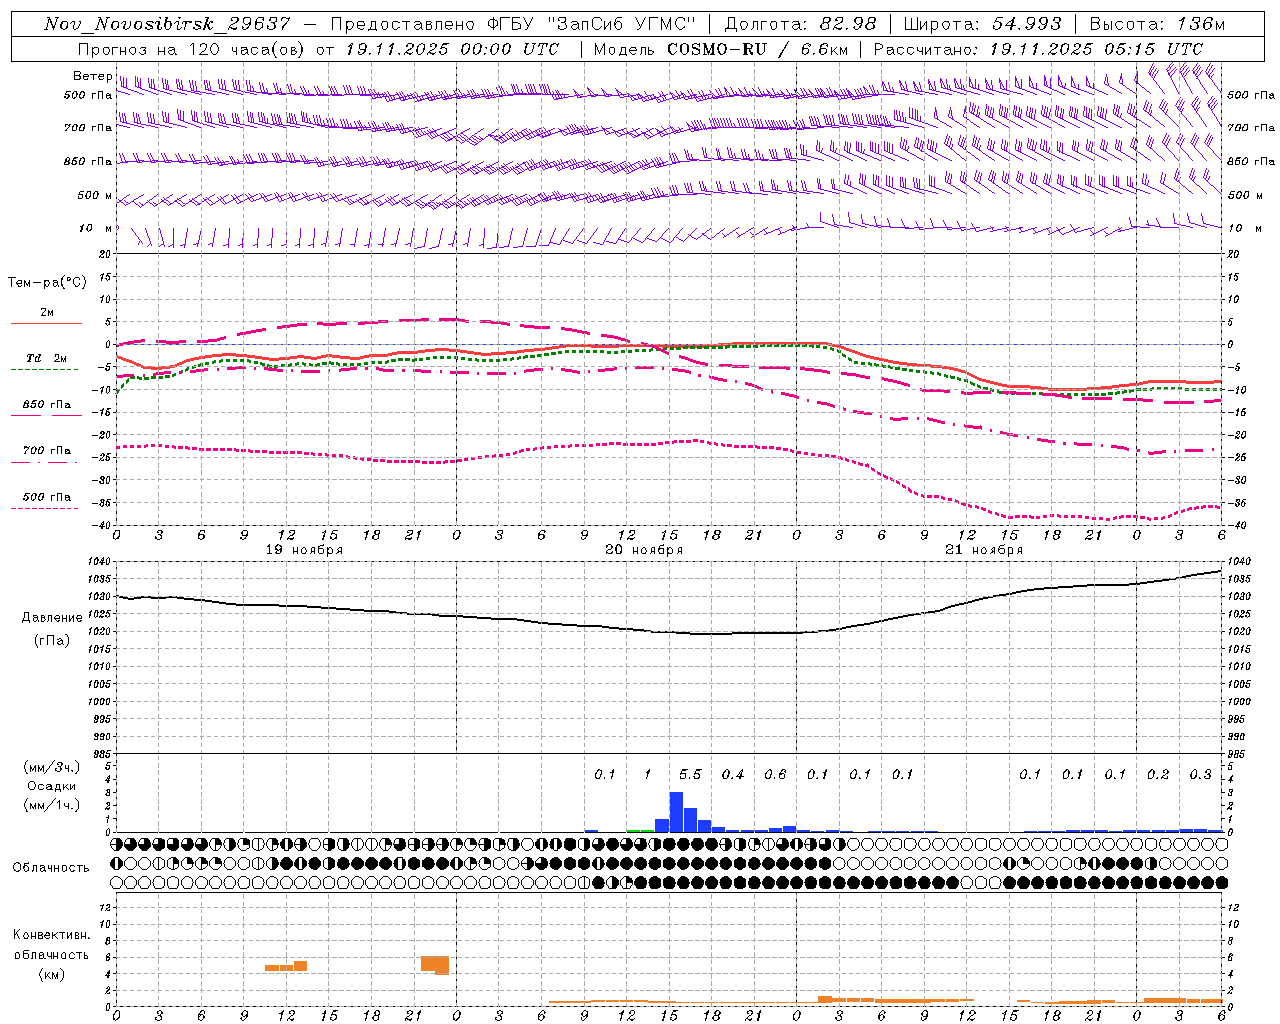Click the "(мм/3ч.)" precipitation unit label
The height and width of the screenshot is (1024, 1280).
52,768
